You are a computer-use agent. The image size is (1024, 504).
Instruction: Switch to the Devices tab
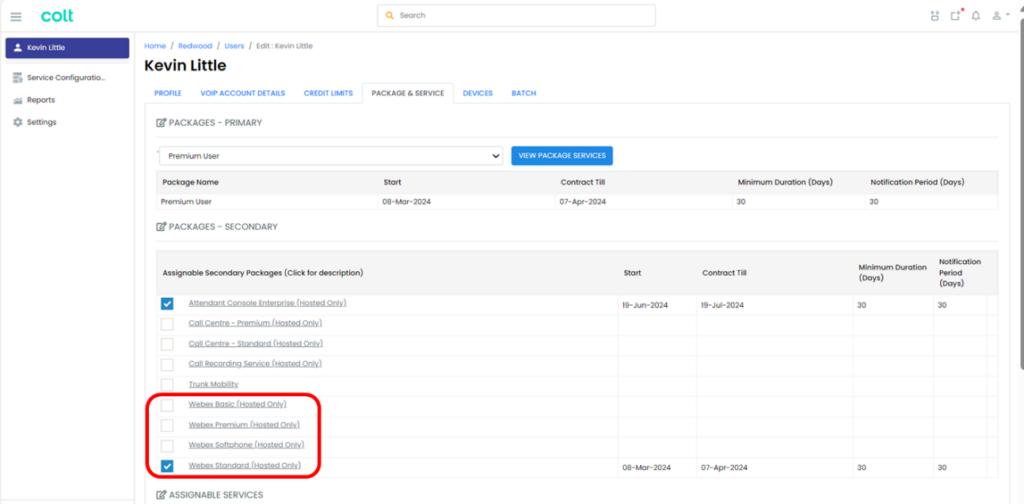click(477, 93)
